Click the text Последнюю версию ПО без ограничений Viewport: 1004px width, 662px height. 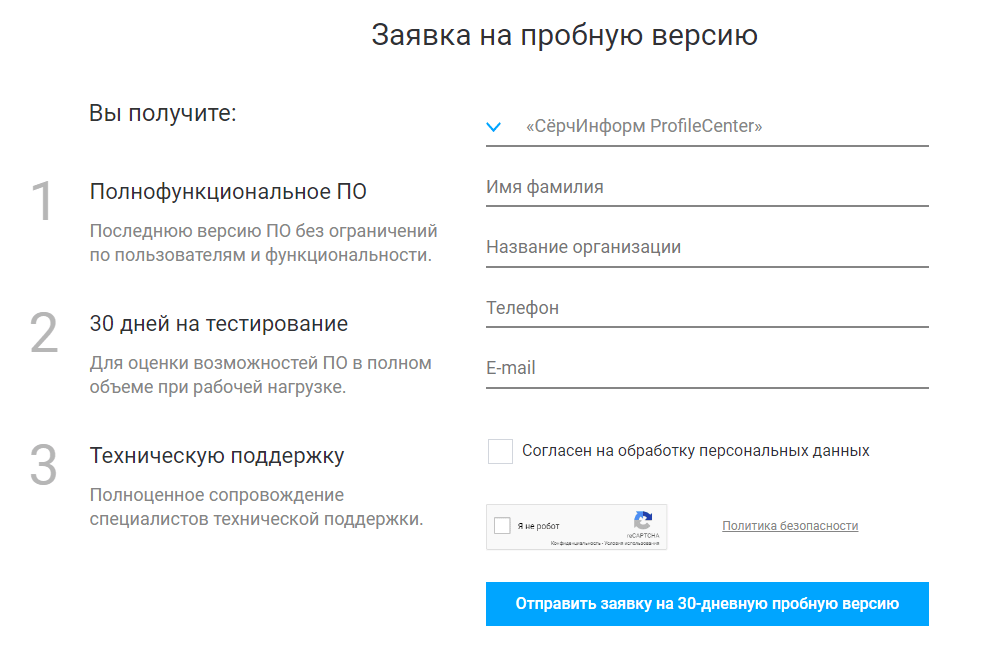pos(263,231)
